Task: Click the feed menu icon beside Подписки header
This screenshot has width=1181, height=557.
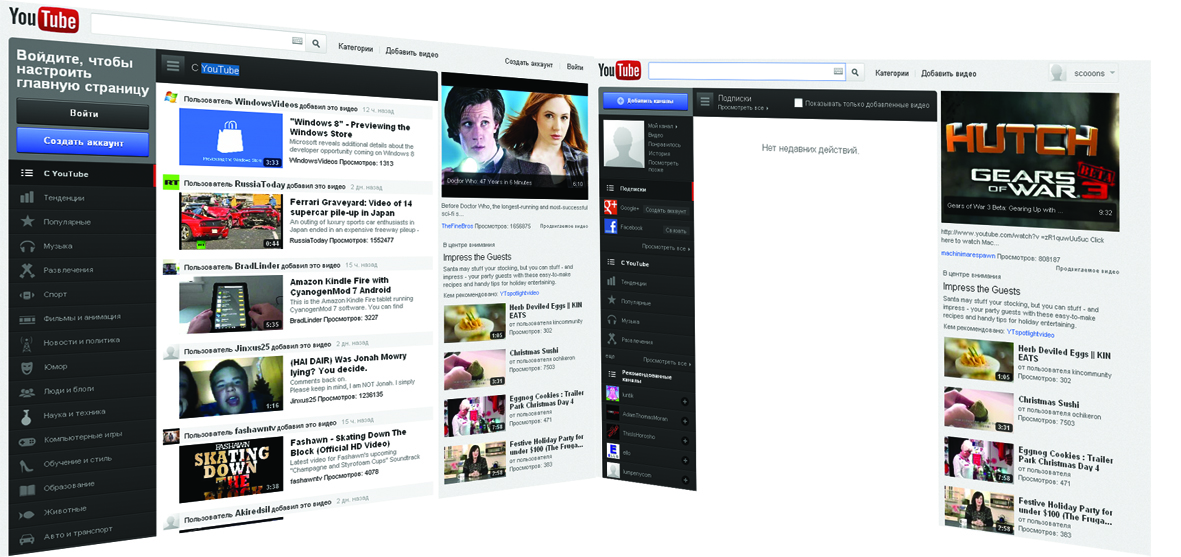Action: click(x=705, y=101)
